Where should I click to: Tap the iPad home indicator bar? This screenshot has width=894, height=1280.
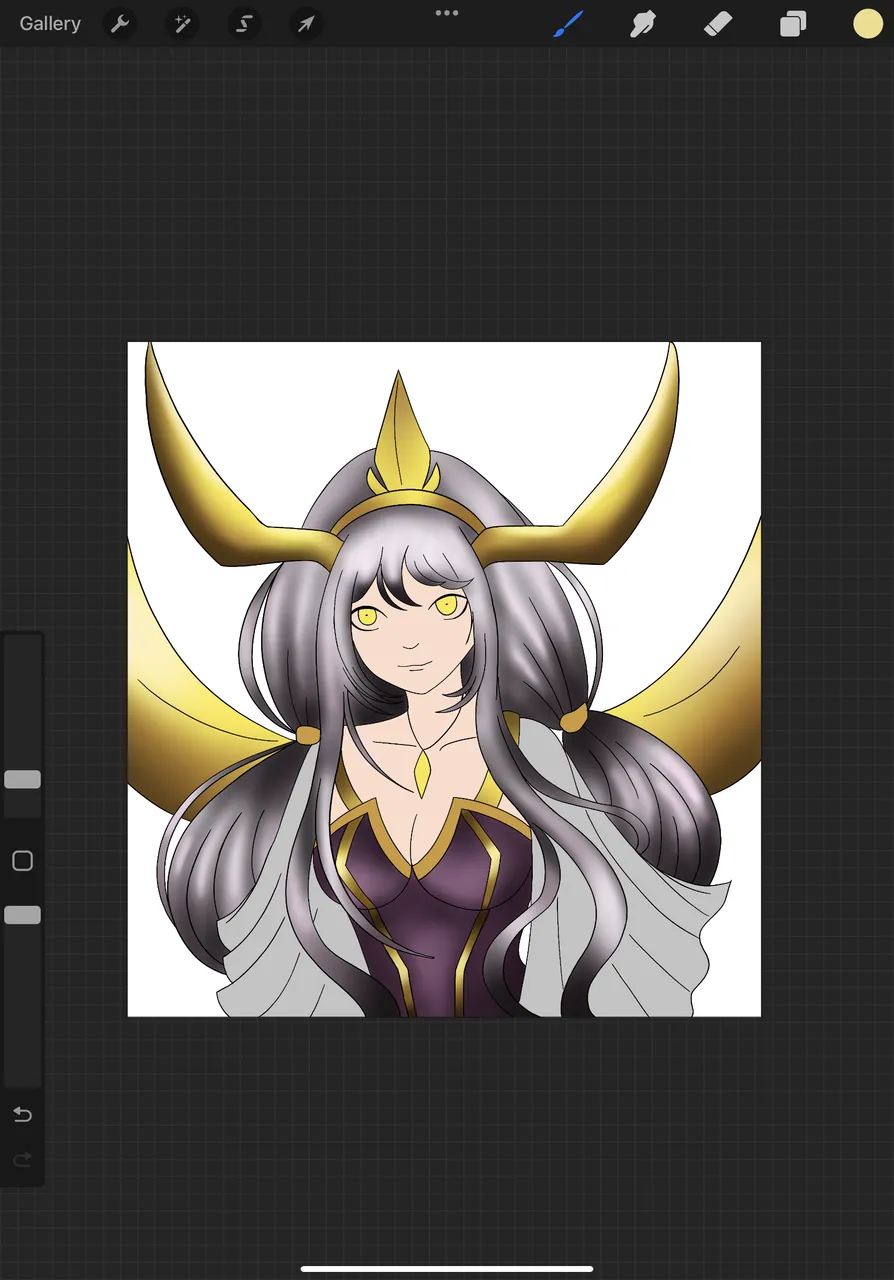coord(447,1269)
